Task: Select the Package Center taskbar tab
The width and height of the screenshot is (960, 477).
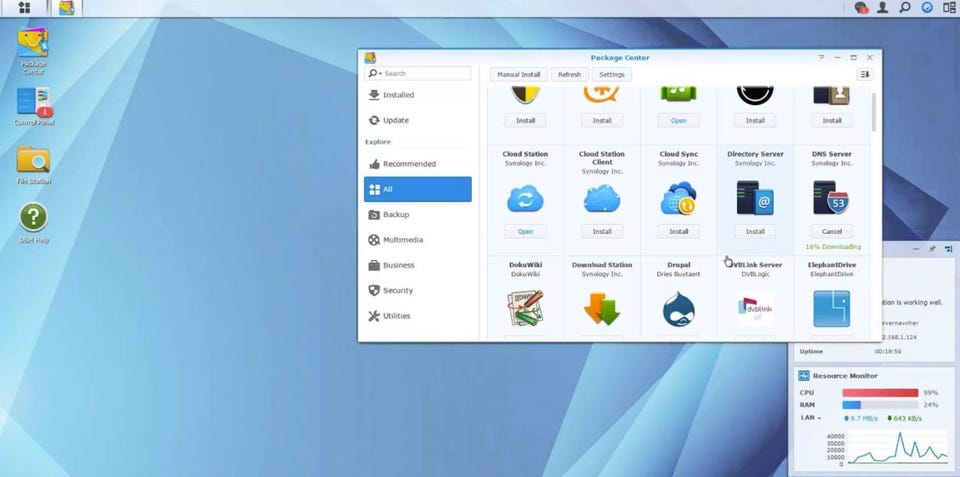Action: click(x=67, y=8)
